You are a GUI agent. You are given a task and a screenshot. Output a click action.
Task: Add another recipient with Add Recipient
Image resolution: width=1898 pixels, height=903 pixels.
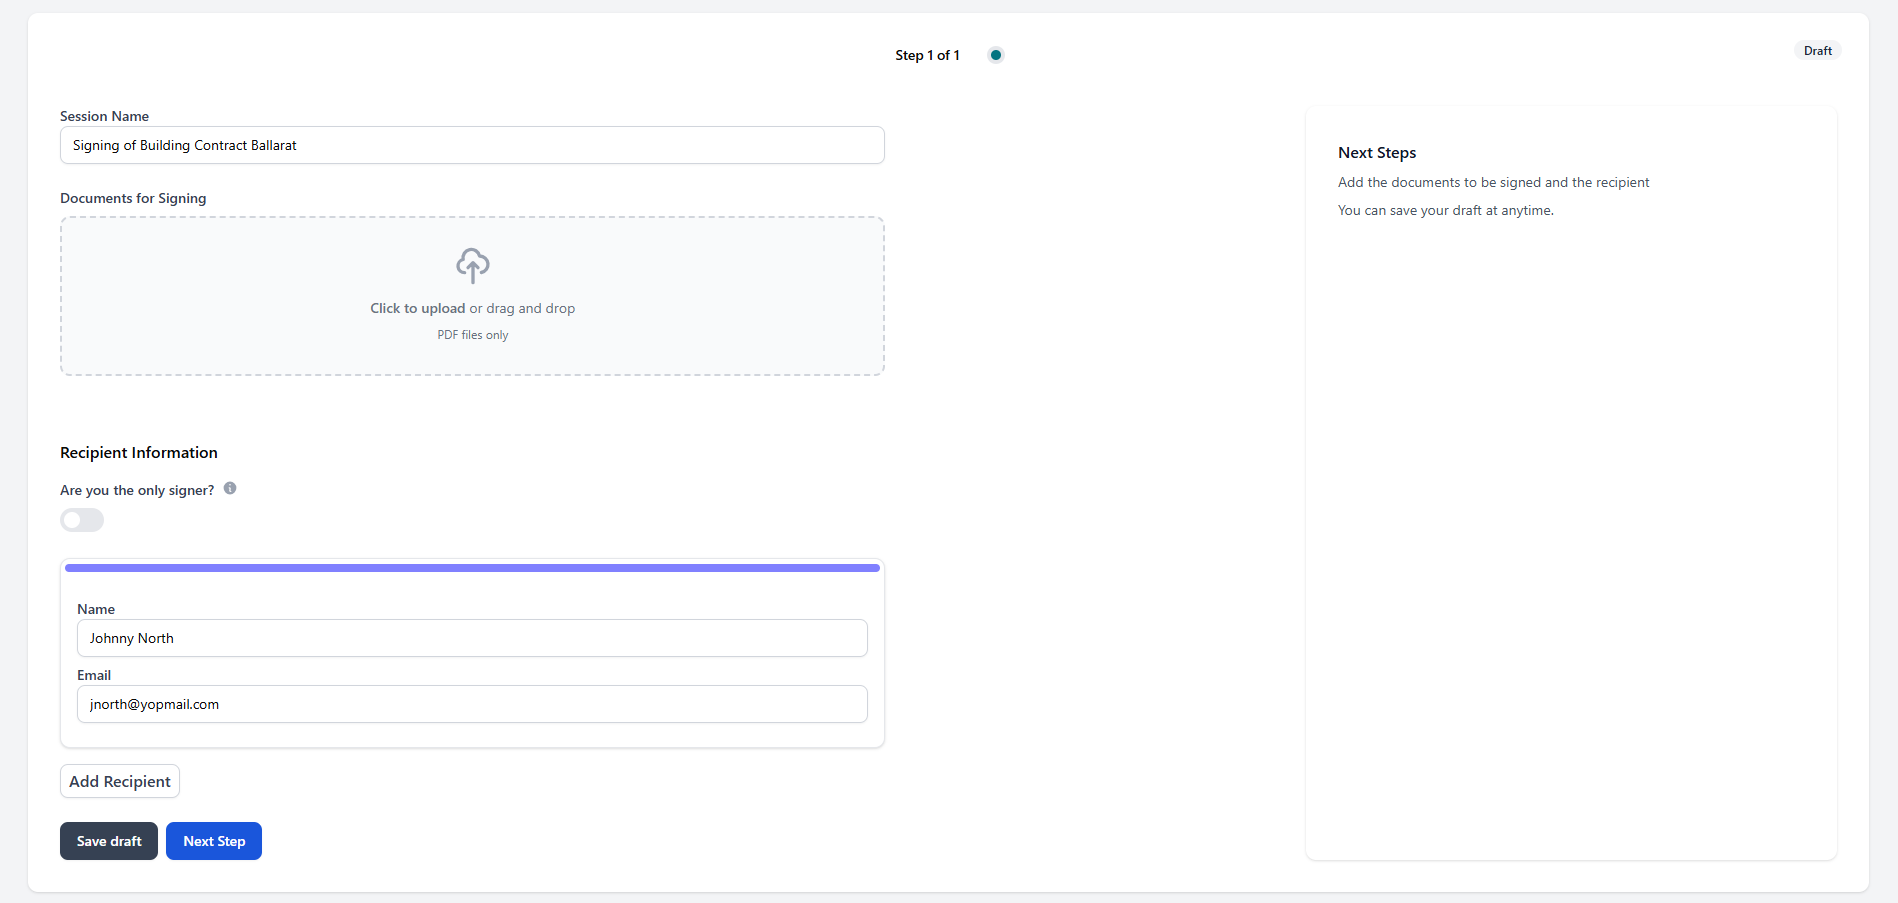point(119,780)
